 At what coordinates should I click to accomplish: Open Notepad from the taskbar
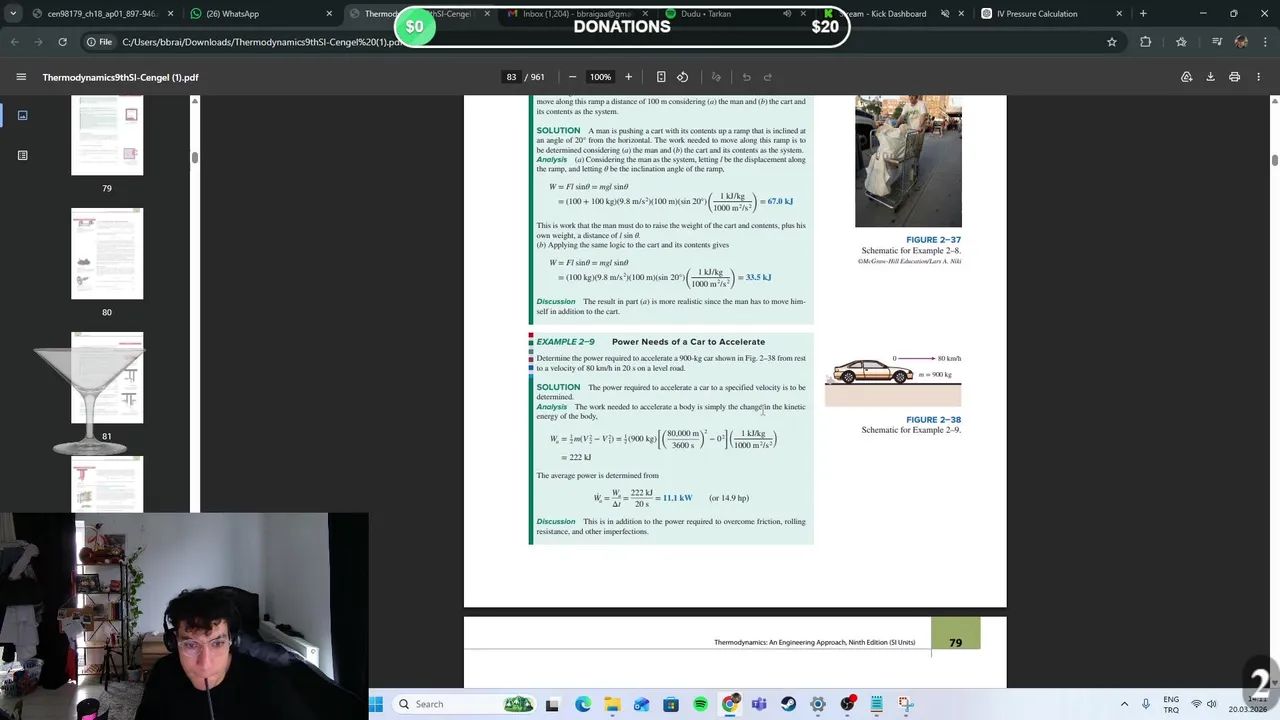pos(877,704)
